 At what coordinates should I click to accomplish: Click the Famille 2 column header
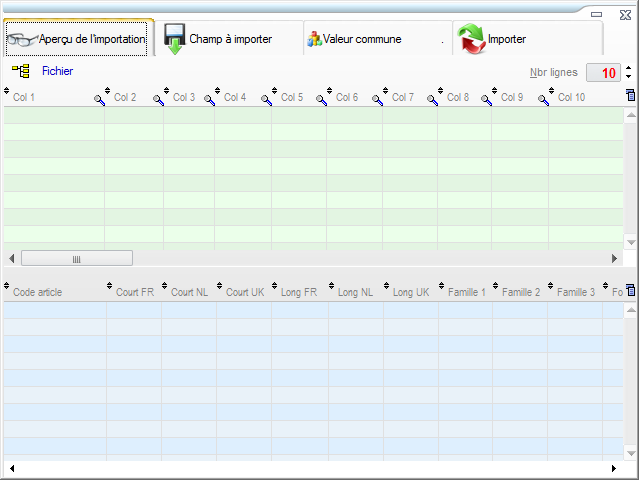(520, 292)
